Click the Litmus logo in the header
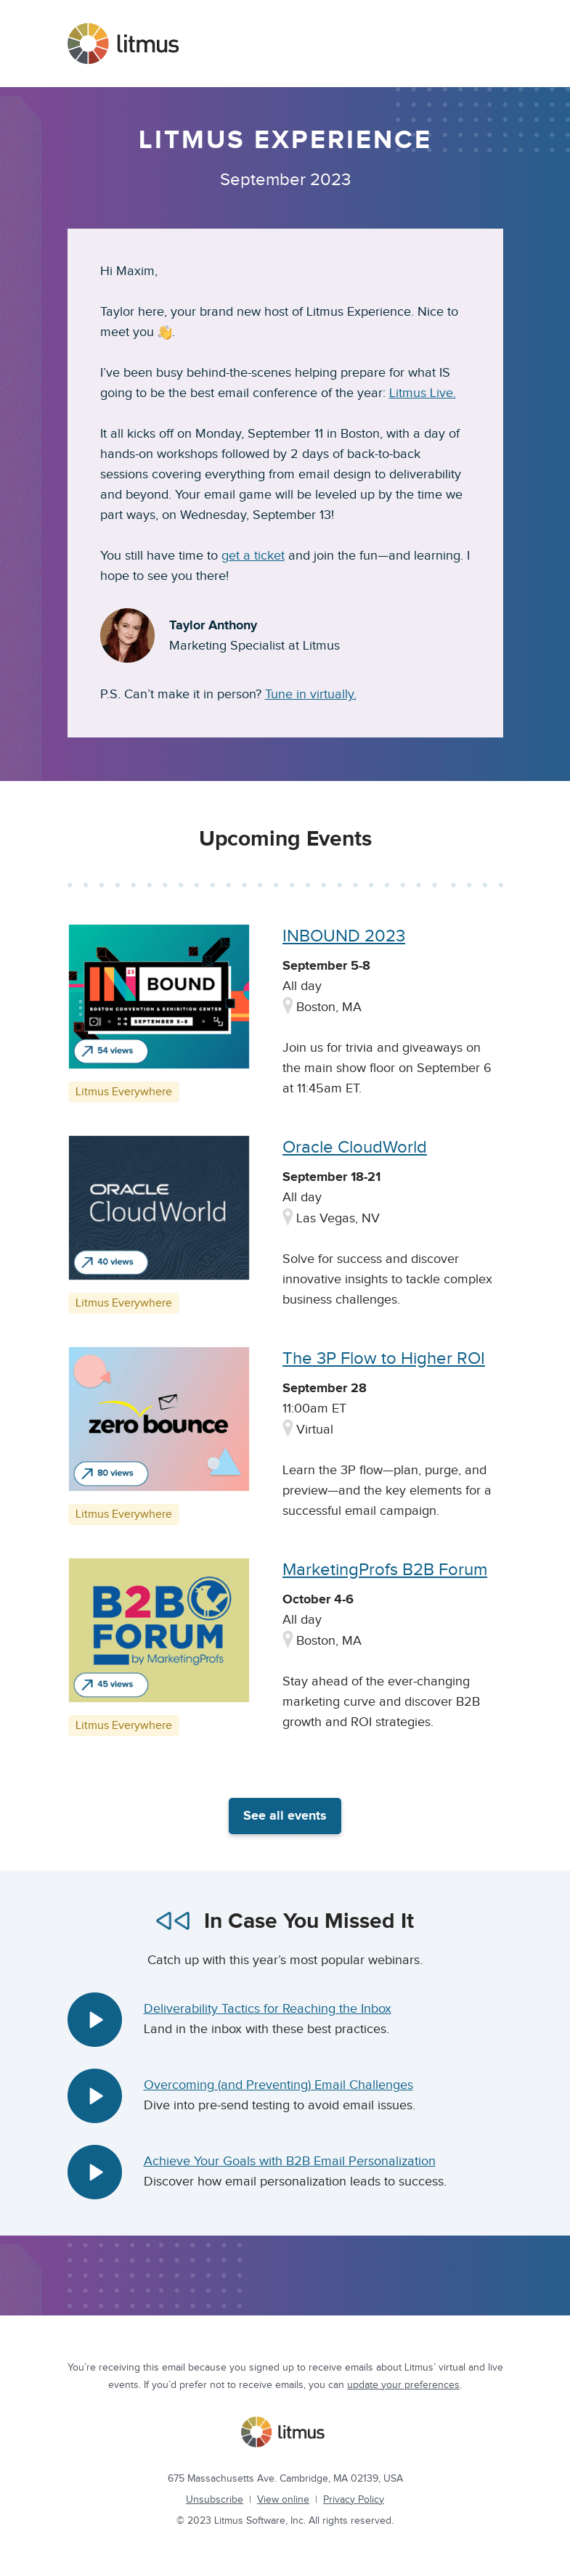Viewport: 570px width, 2576px height. 123,43
